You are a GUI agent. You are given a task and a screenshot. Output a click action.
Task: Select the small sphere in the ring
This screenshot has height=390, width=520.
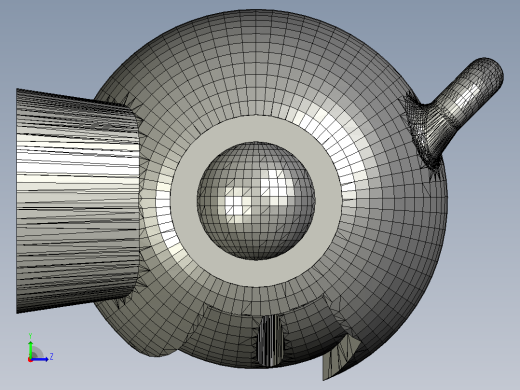tap(256, 201)
